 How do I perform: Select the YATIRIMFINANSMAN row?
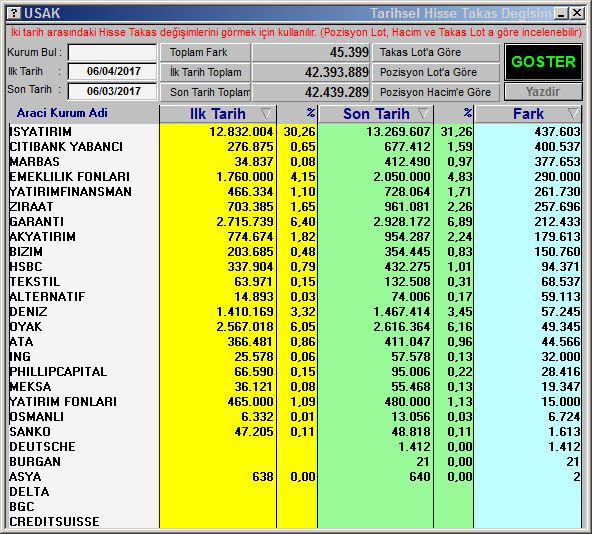(294, 192)
